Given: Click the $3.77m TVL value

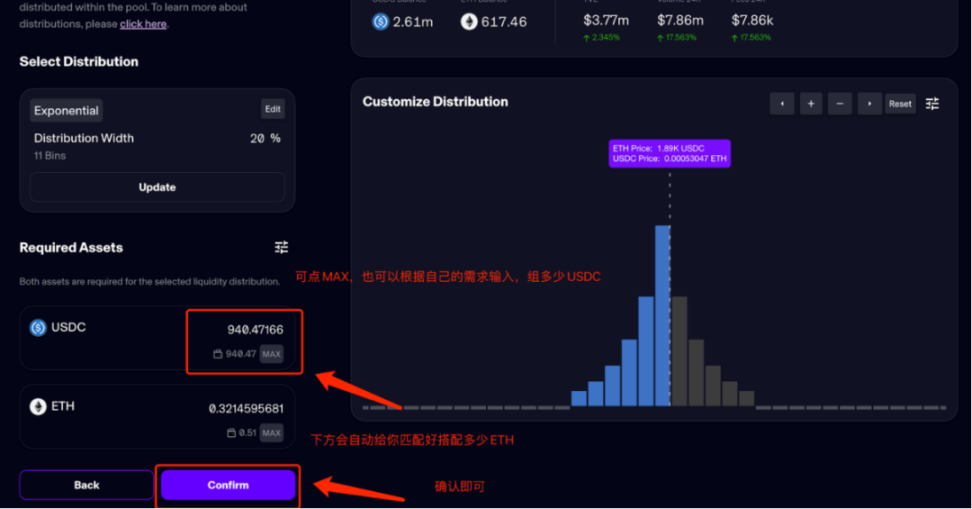Looking at the screenshot, I should point(606,20).
